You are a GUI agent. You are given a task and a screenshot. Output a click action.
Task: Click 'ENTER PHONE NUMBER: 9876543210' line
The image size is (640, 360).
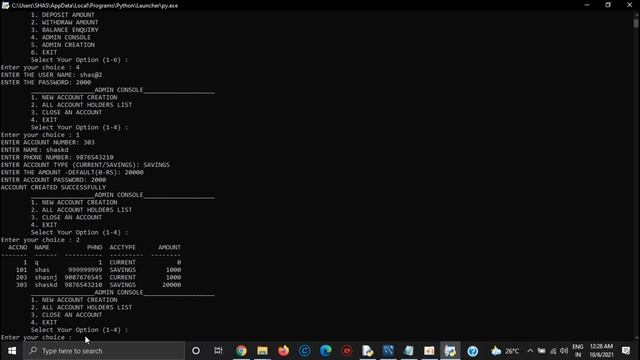tap(57, 157)
